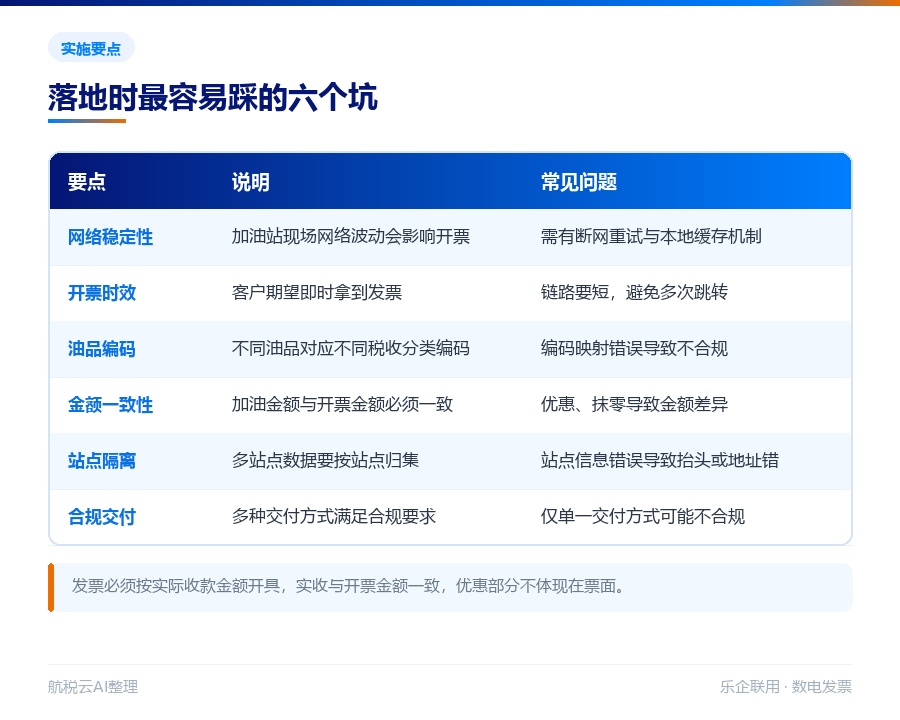Viewport: 900px width, 720px height.
Task: Click cell 仅单一交付方式可能不合规
Action: 643,517
